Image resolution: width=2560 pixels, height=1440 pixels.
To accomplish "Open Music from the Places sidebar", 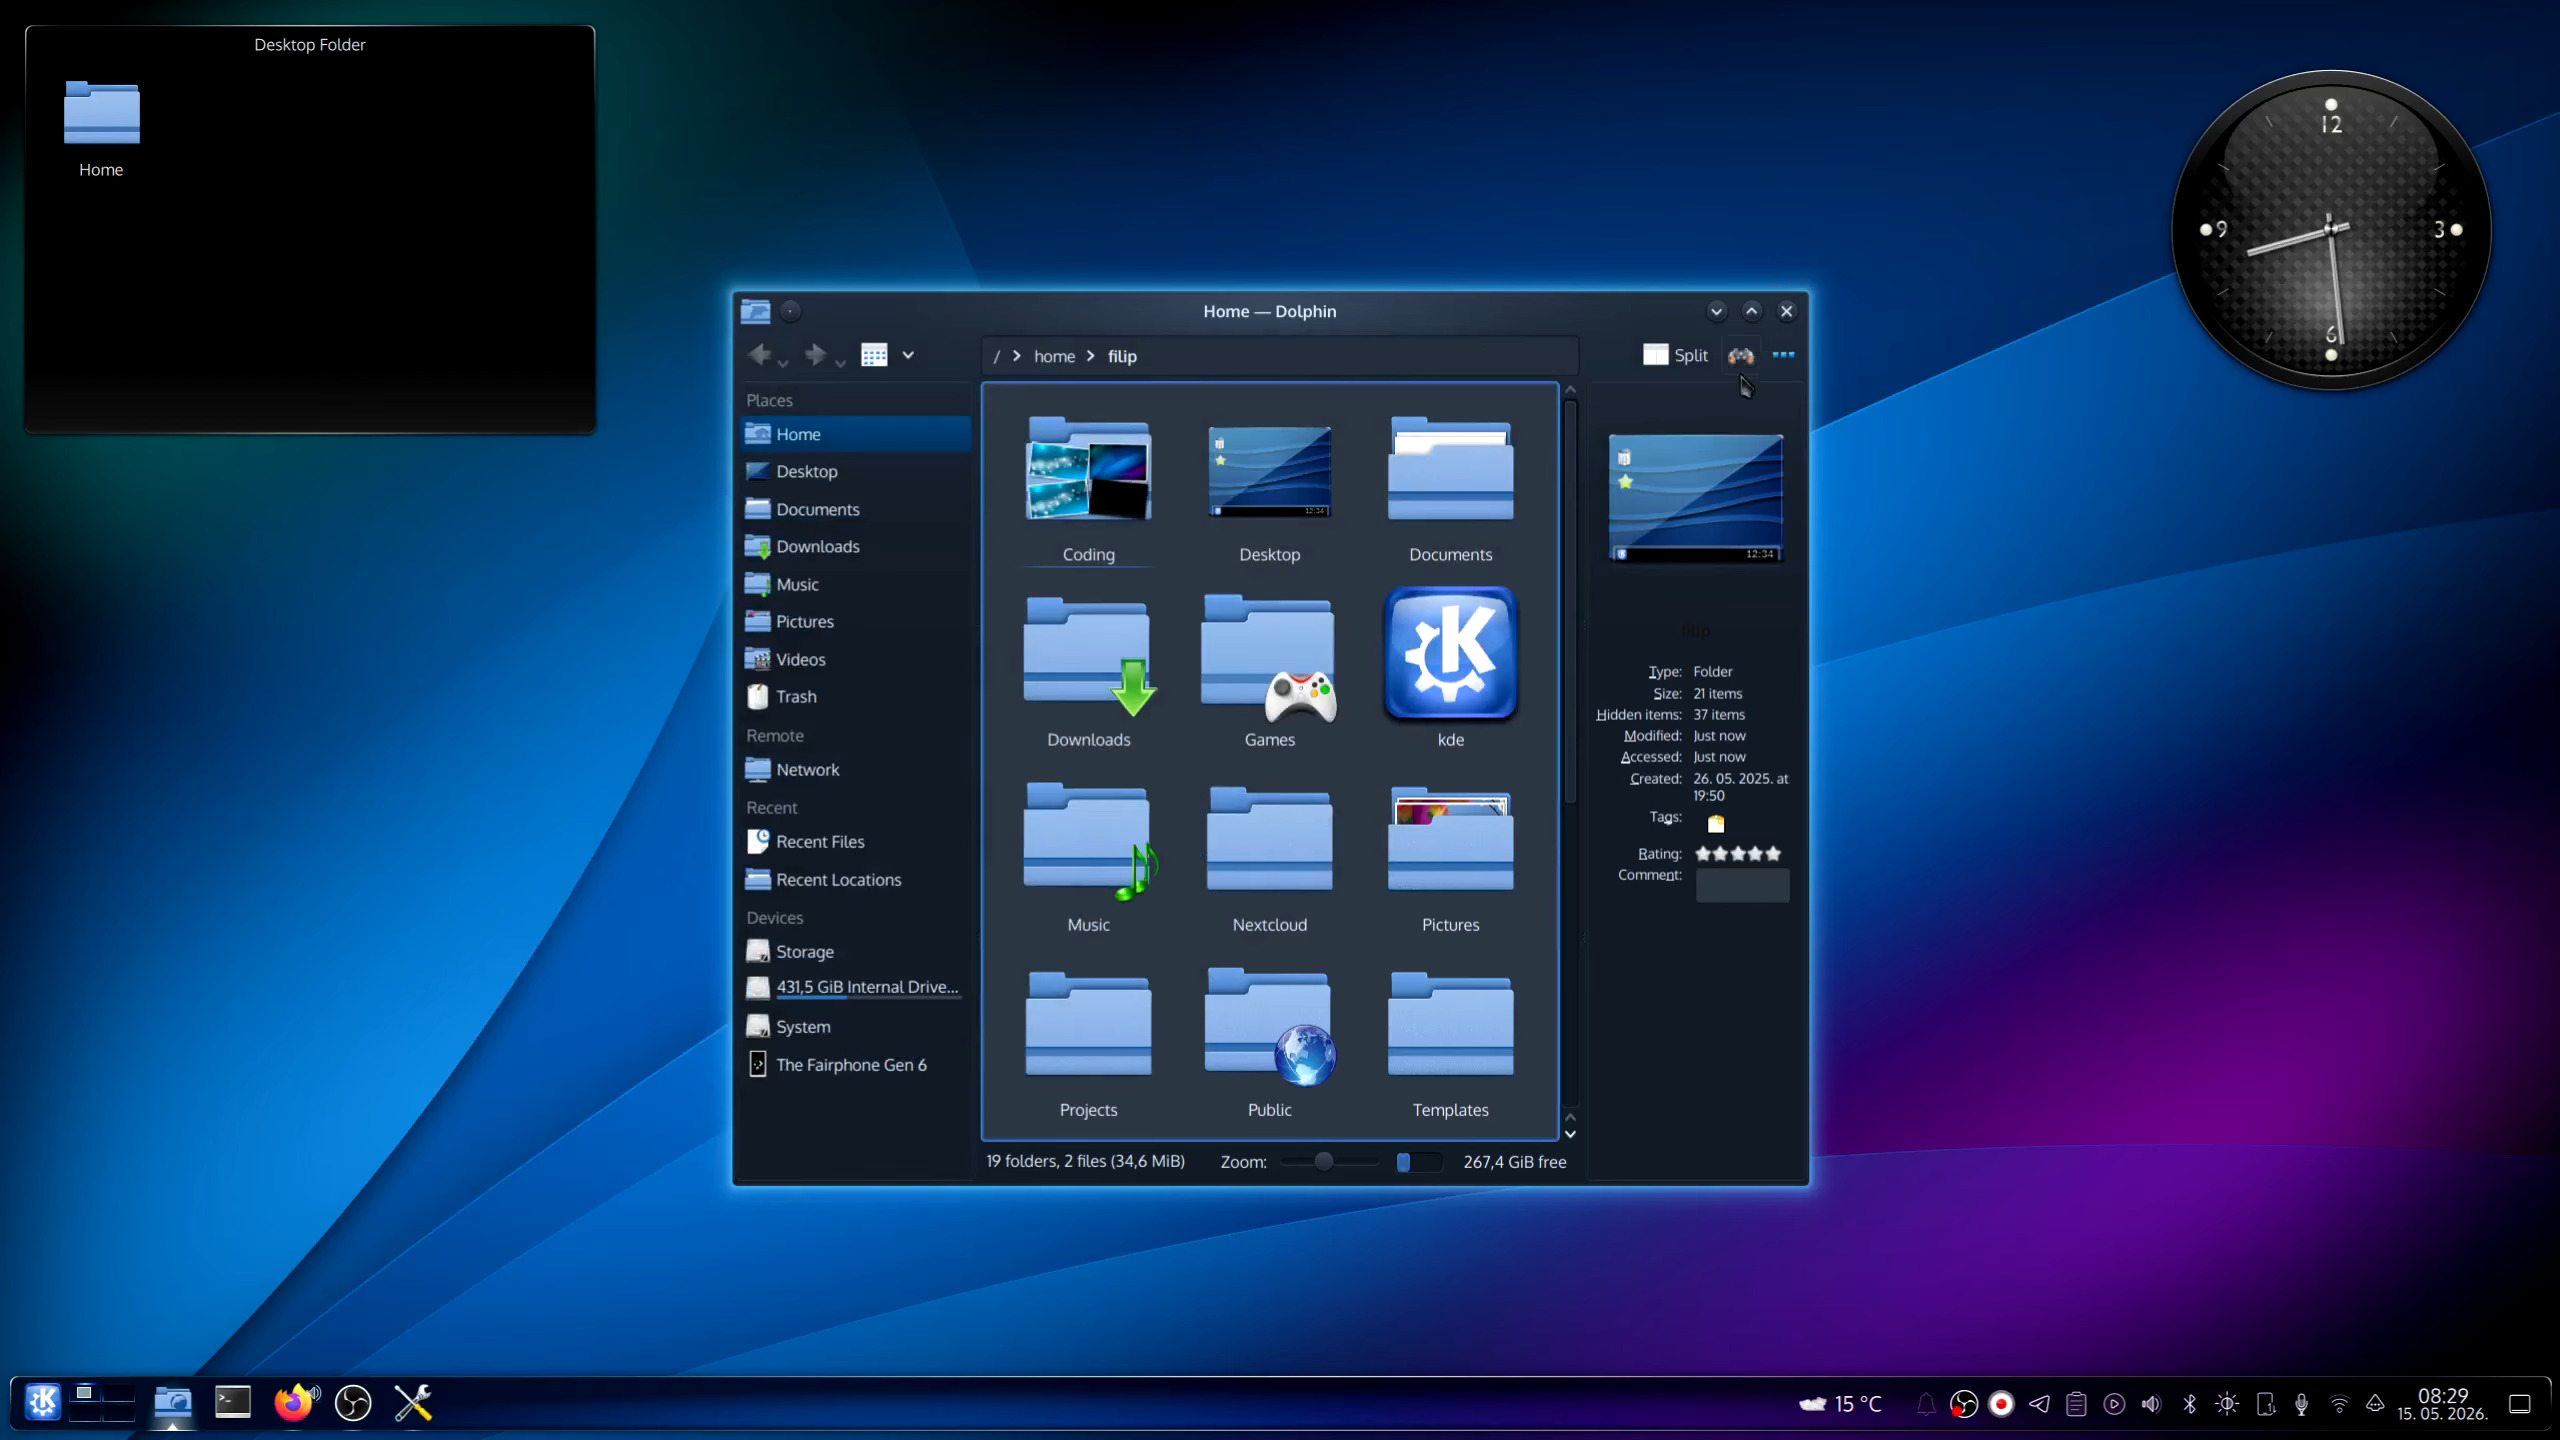I will point(856,584).
